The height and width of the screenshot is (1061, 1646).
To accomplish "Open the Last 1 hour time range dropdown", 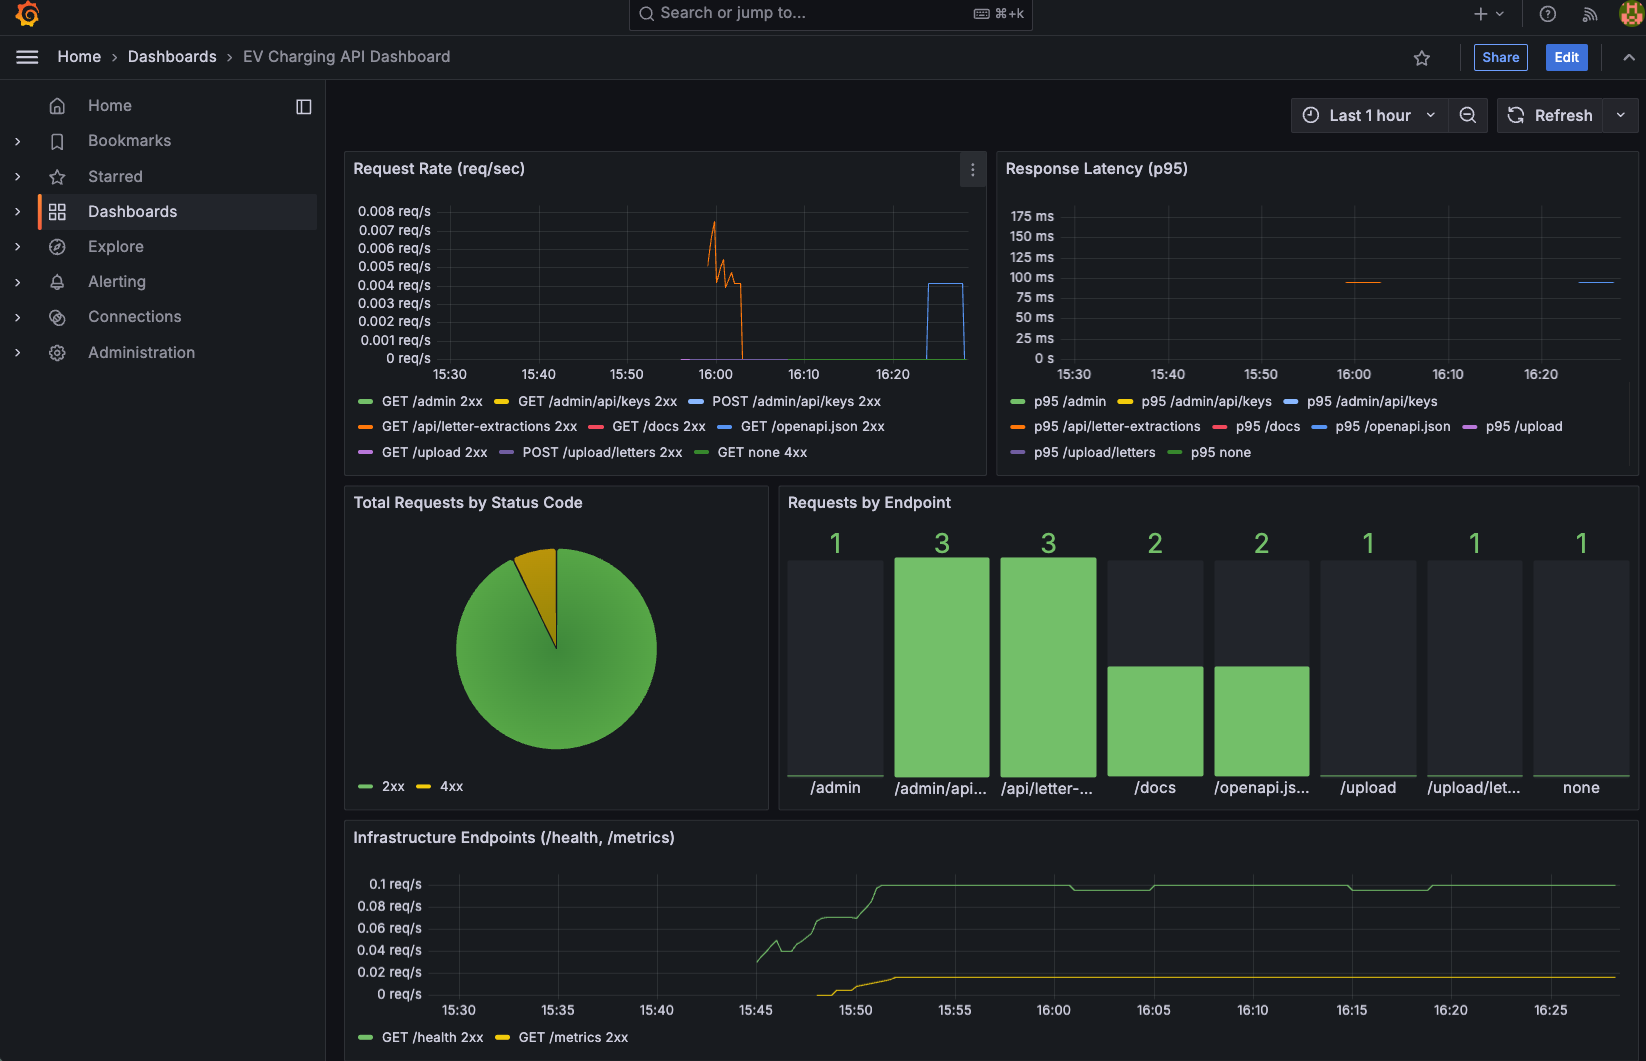I will (1369, 115).
